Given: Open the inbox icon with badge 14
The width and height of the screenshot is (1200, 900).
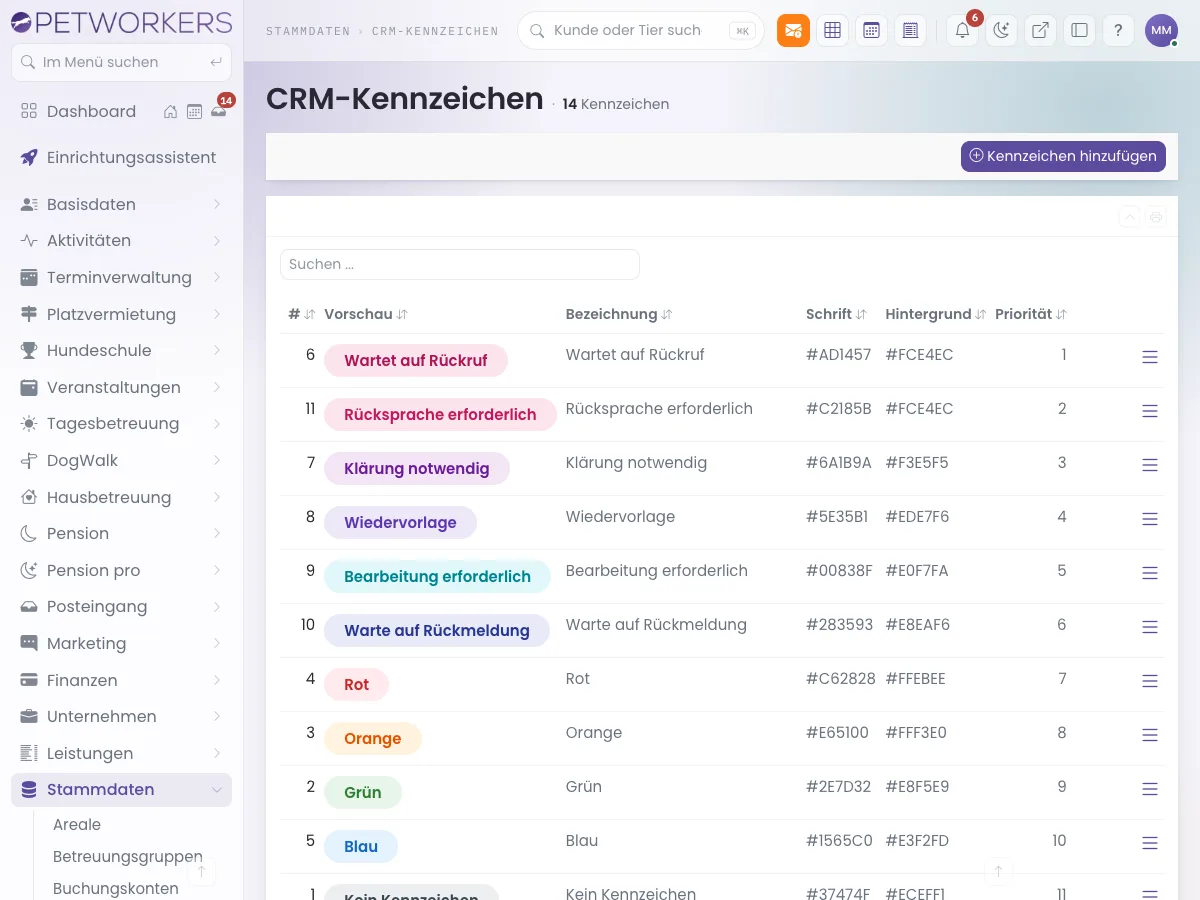Looking at the screenshot, I should pos(218,112).
